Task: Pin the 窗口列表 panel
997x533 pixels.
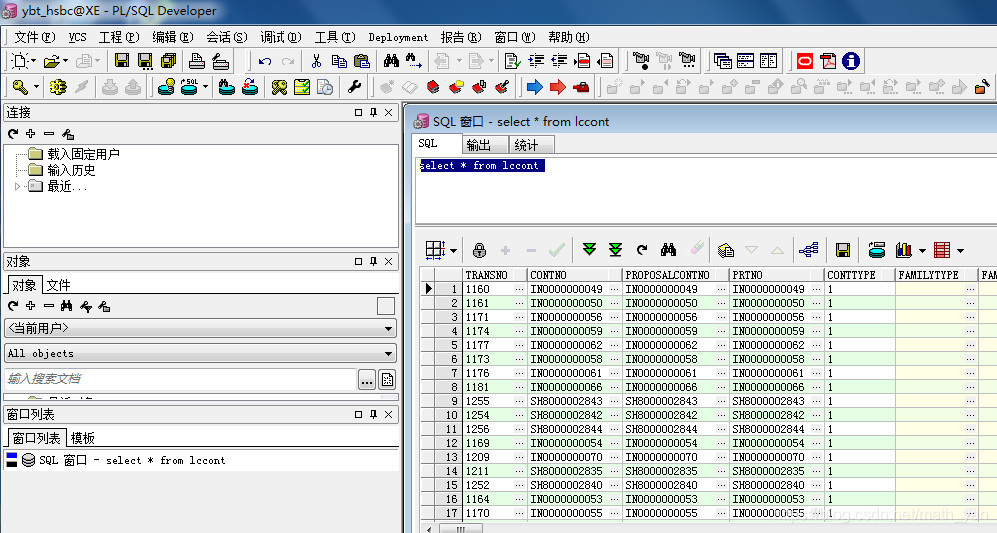Action: 373,414
